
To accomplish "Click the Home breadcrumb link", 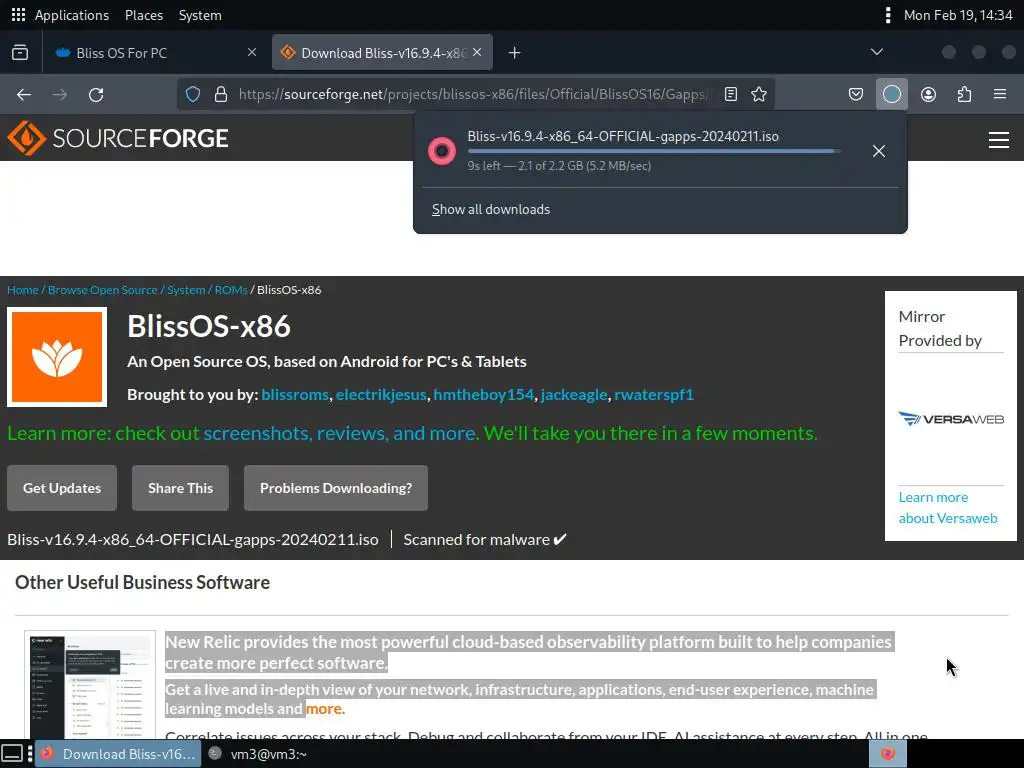I will 23,290.
